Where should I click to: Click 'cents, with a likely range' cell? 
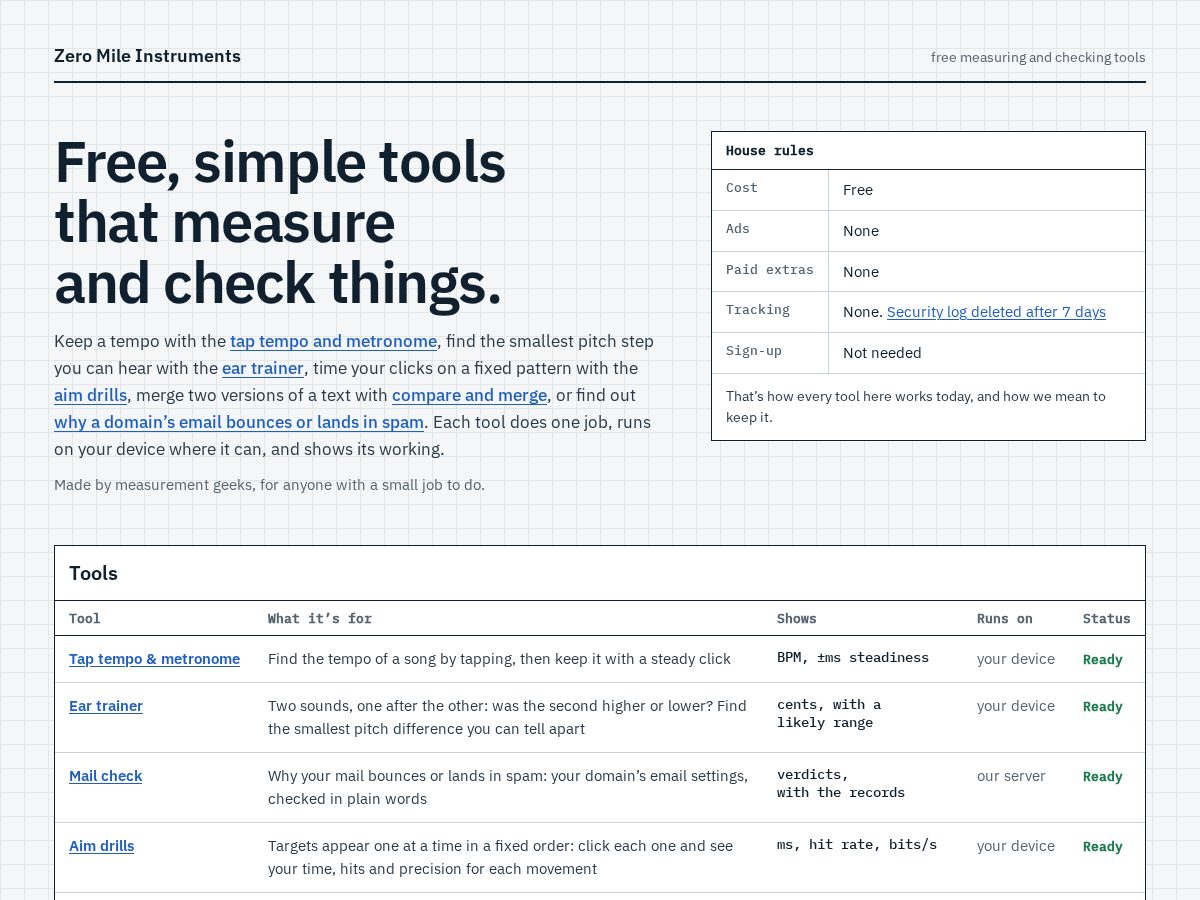pos(829,714)
